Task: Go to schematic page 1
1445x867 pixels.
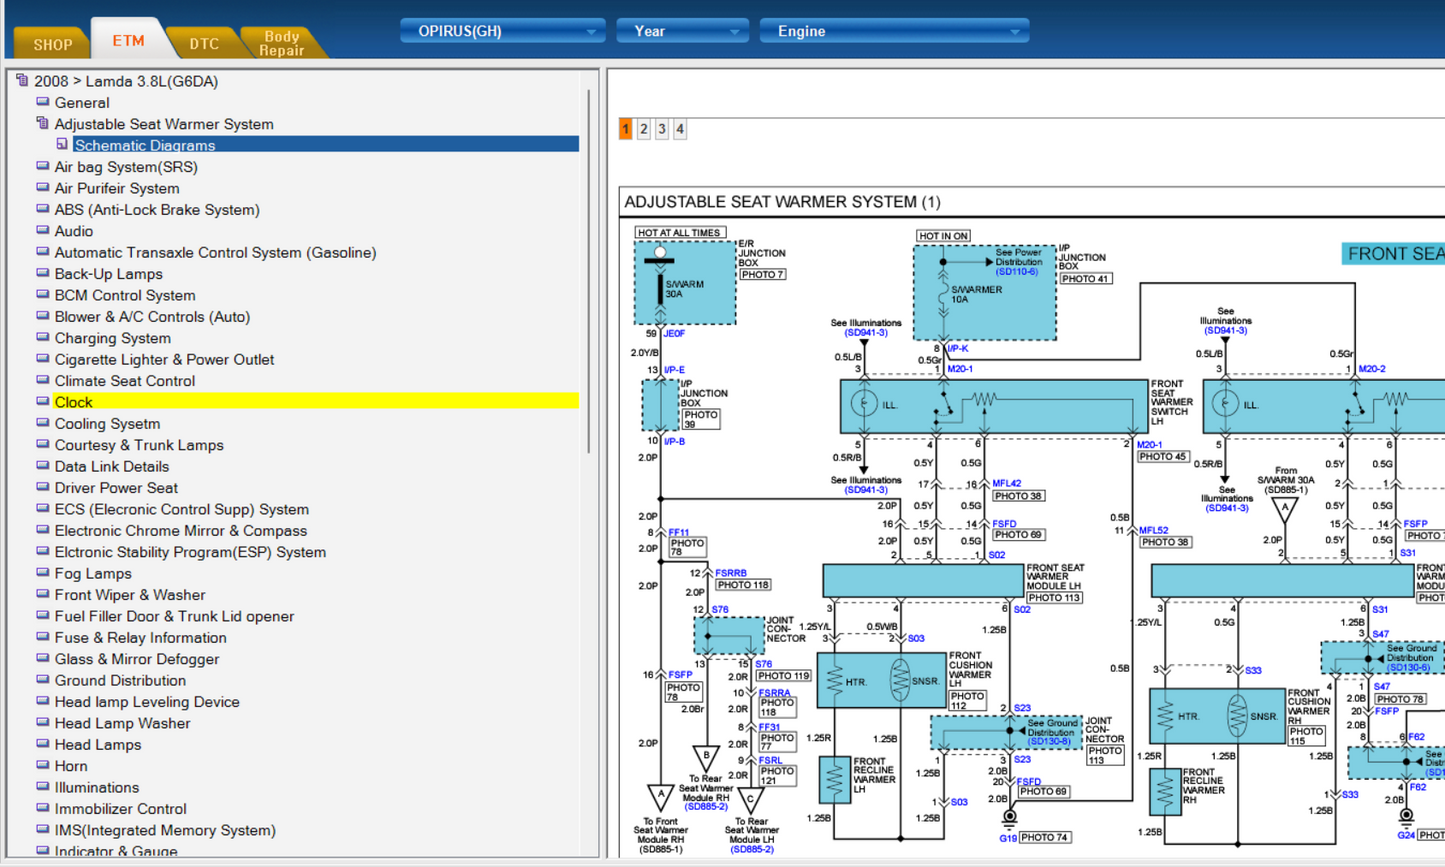Action: 626,129
